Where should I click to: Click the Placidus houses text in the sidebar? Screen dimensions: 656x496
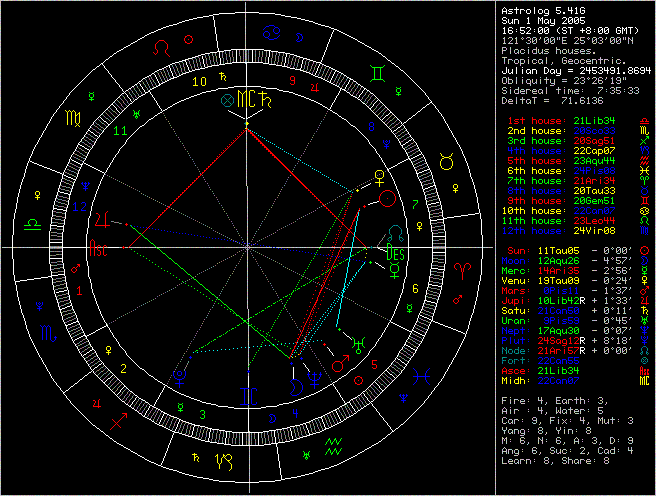pos(553,45)
